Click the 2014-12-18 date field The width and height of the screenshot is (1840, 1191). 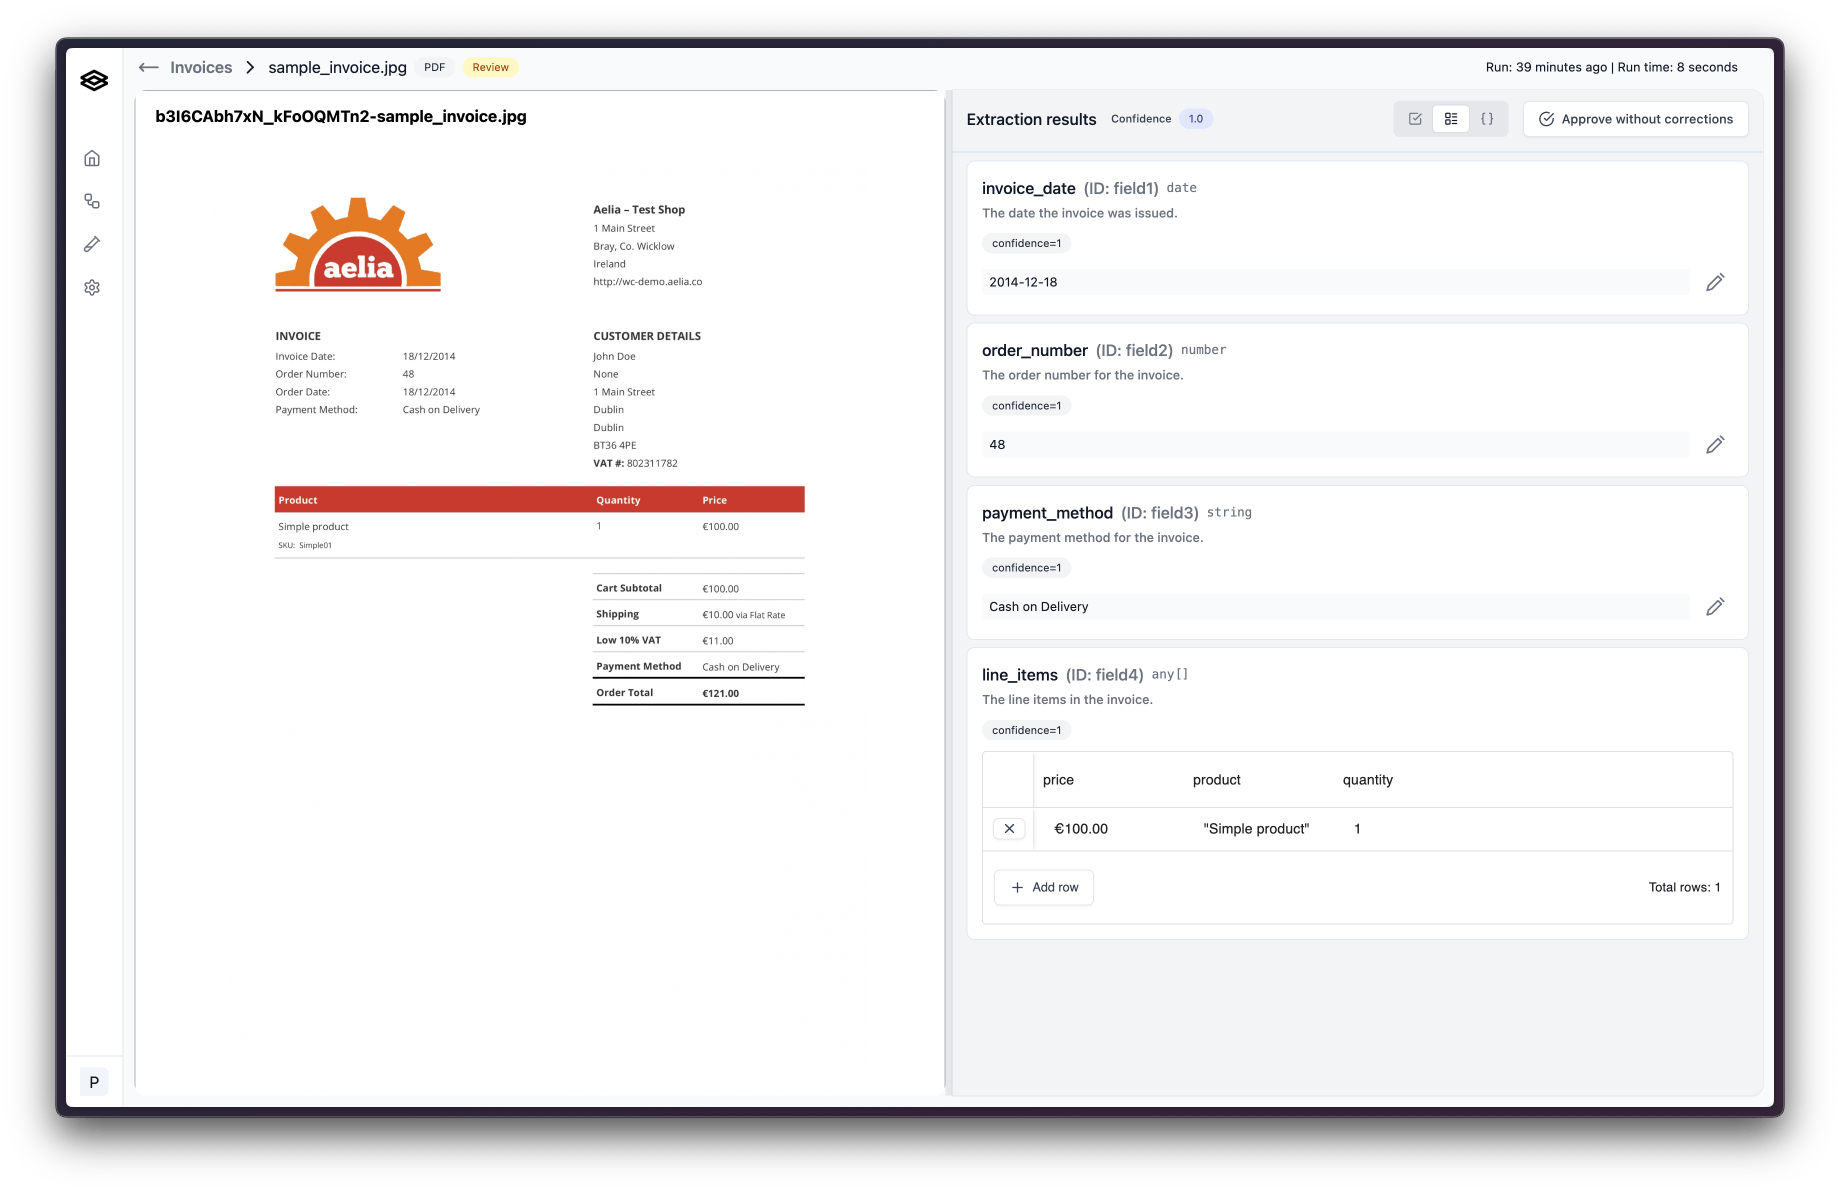(x=1334, y=283)
